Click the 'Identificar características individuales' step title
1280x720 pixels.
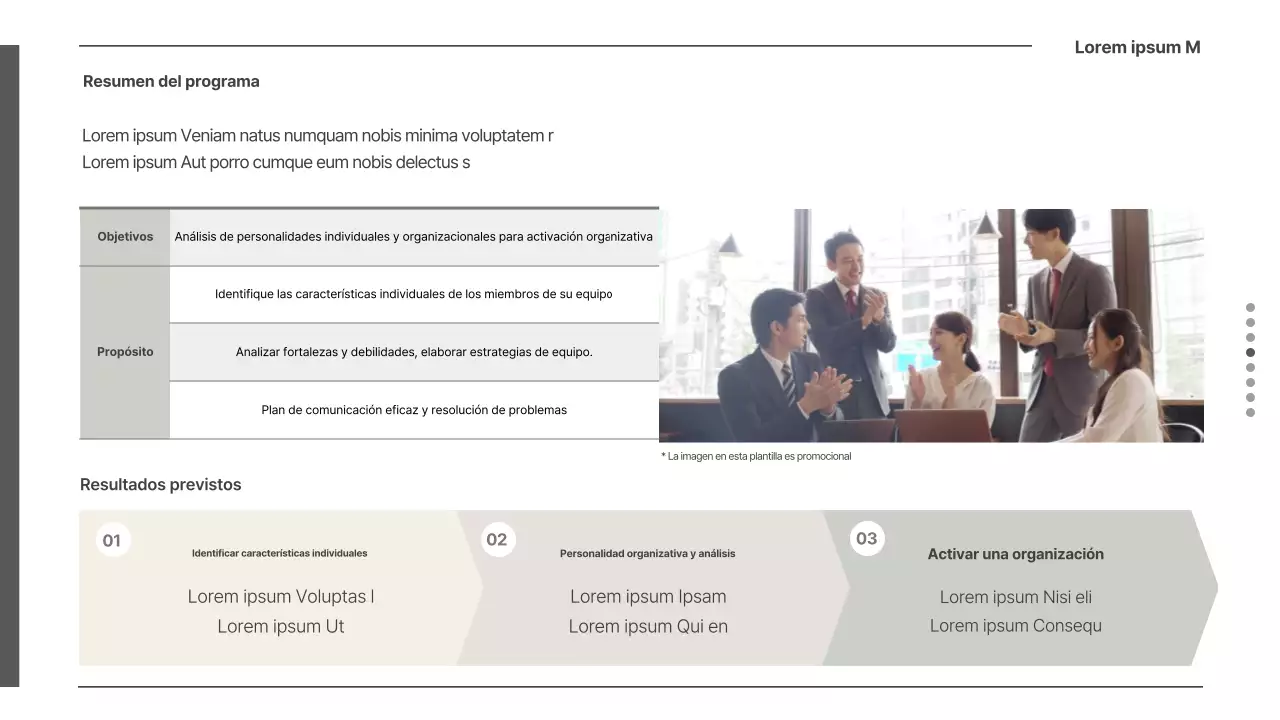coord(279,554)
